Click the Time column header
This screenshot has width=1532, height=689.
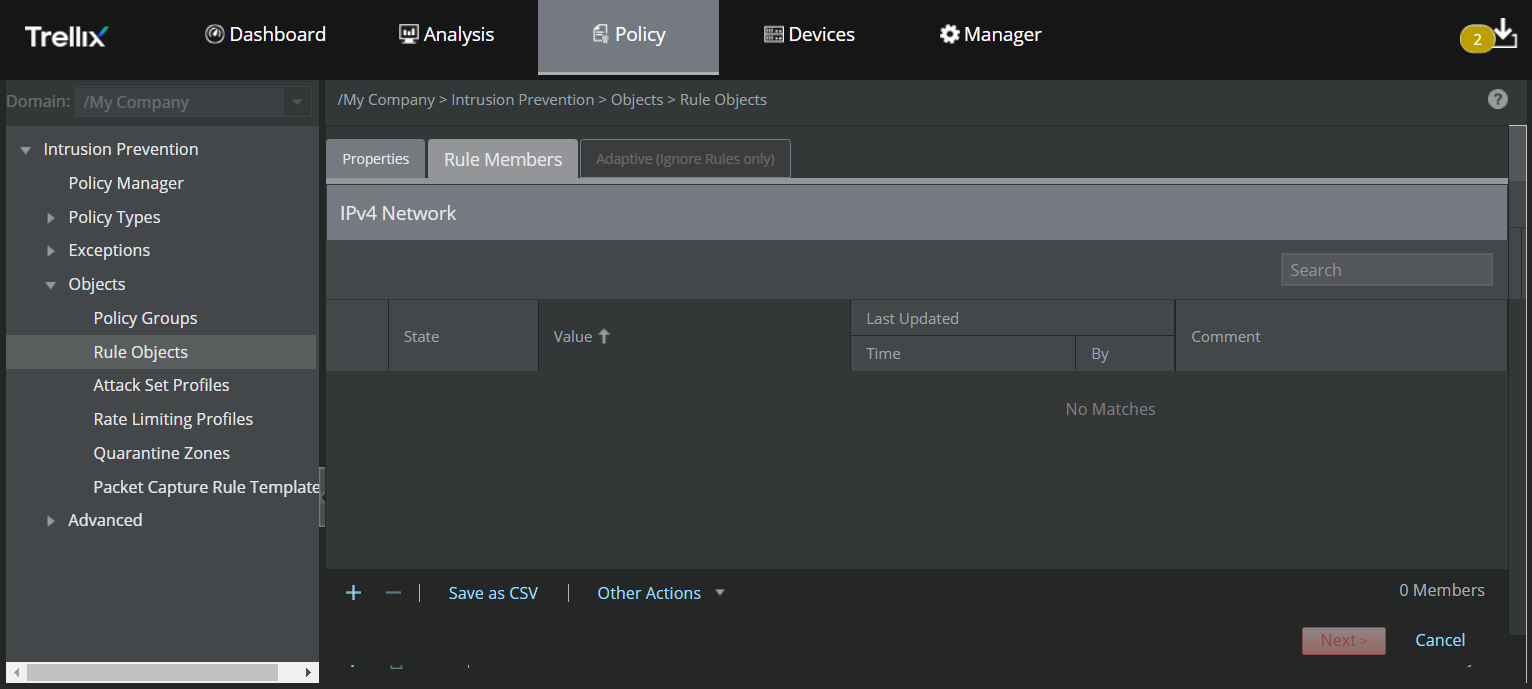click(x=963, y=353)
